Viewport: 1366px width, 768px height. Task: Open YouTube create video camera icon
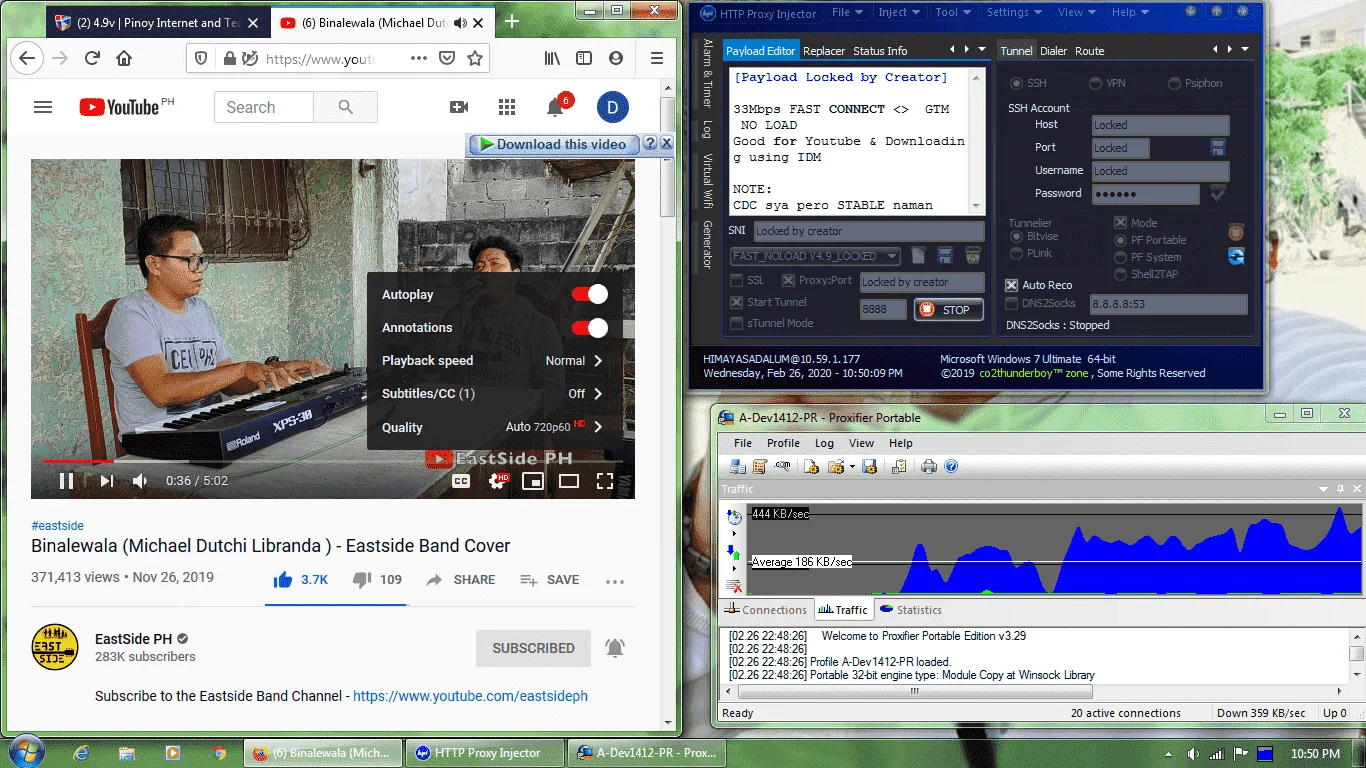[x=459, y=107]
